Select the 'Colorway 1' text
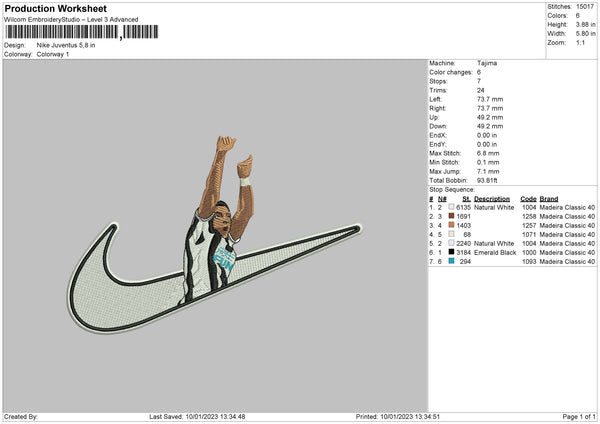 (x=53, y=54)
